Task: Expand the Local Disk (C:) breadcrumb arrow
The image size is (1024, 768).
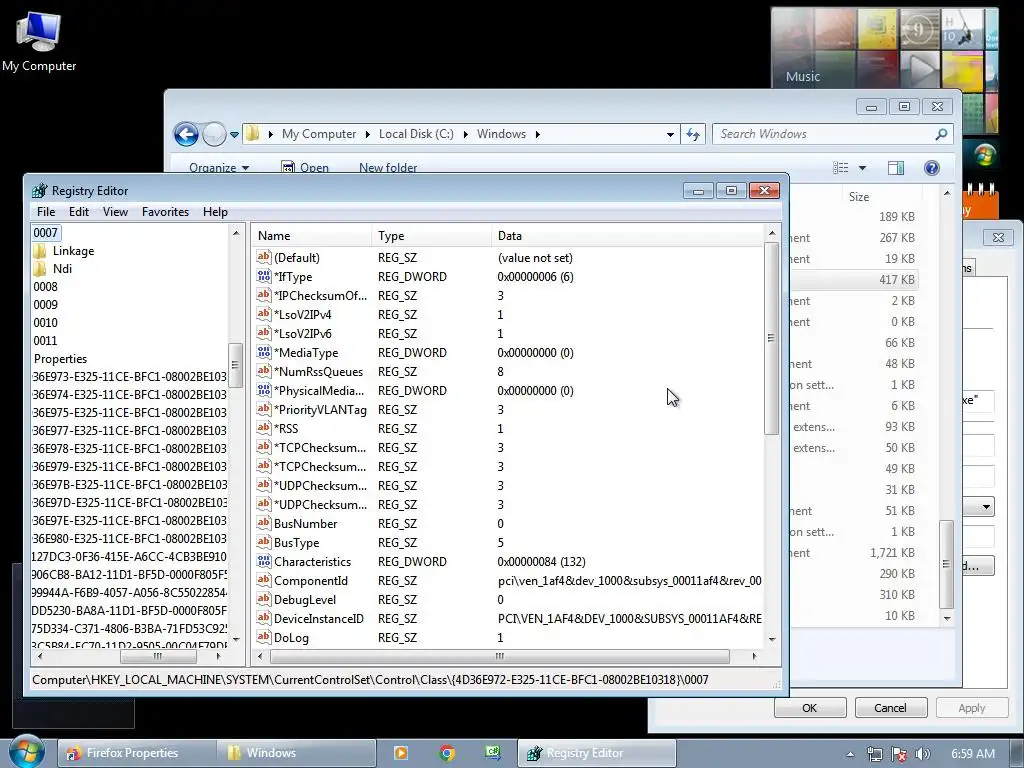Action: tap(465, 135)
